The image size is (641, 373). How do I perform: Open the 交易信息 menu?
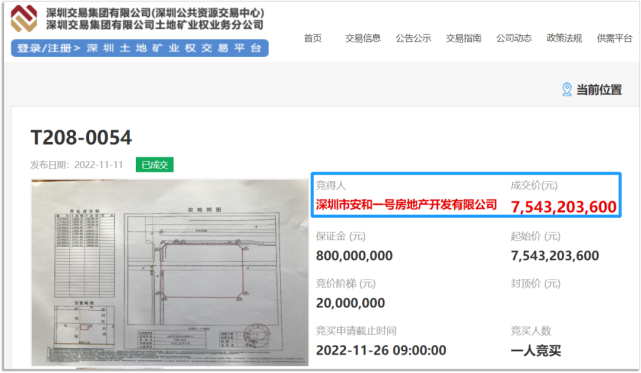tap(363, 38)
